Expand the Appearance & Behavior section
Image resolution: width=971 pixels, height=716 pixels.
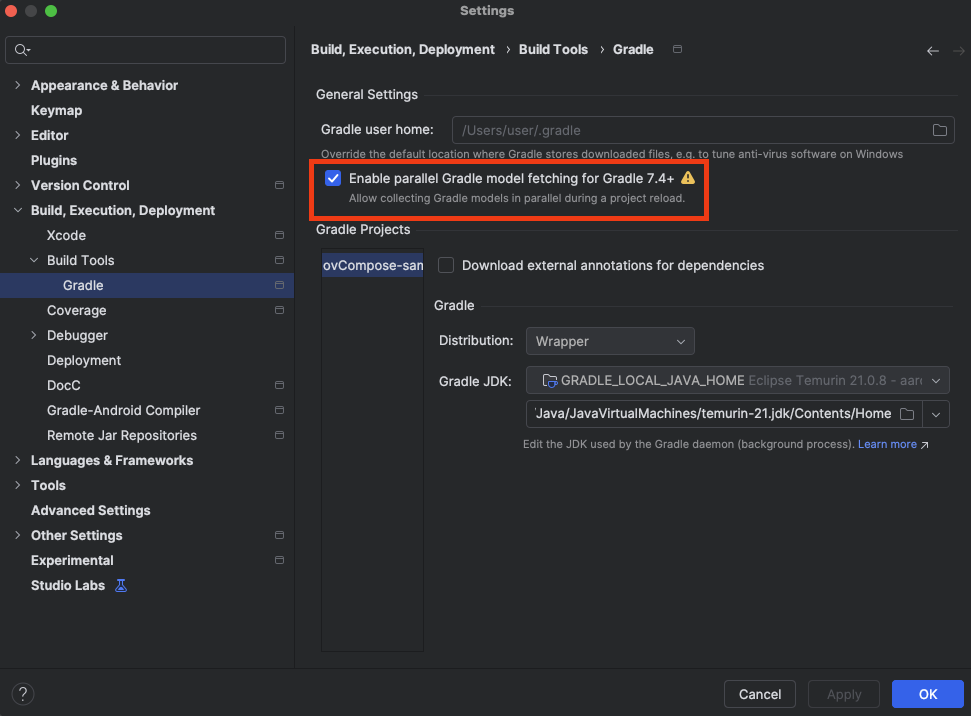click(17, 85)
